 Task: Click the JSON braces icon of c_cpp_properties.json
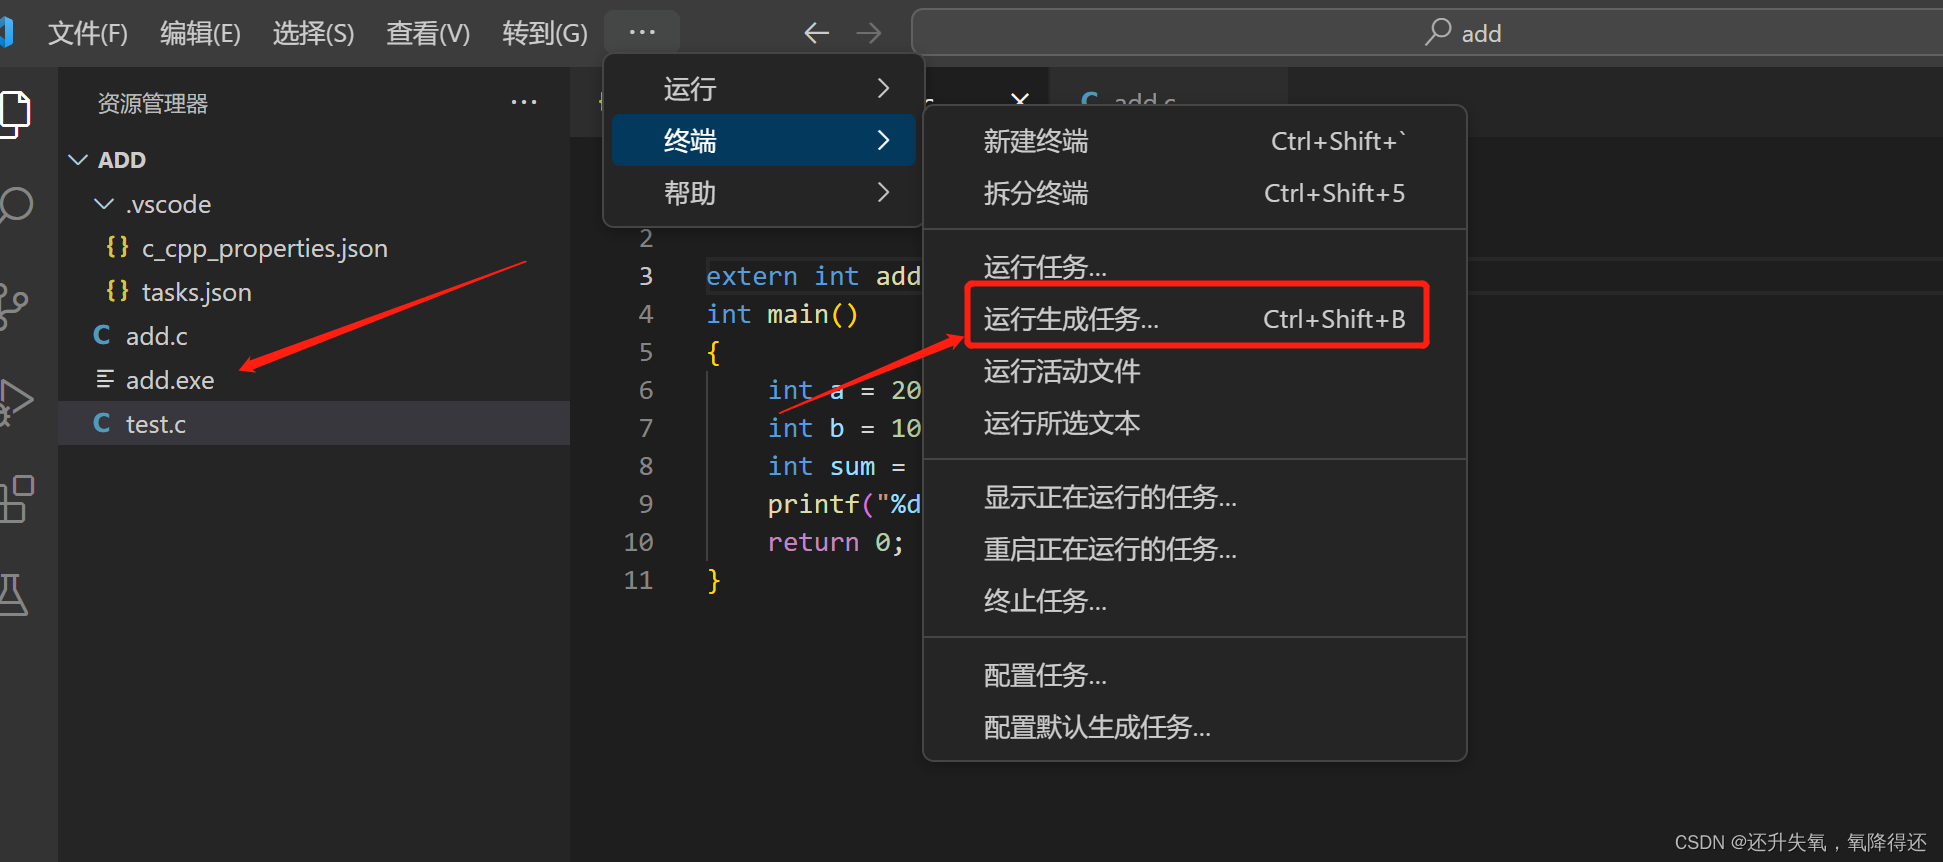pos(117,247)
